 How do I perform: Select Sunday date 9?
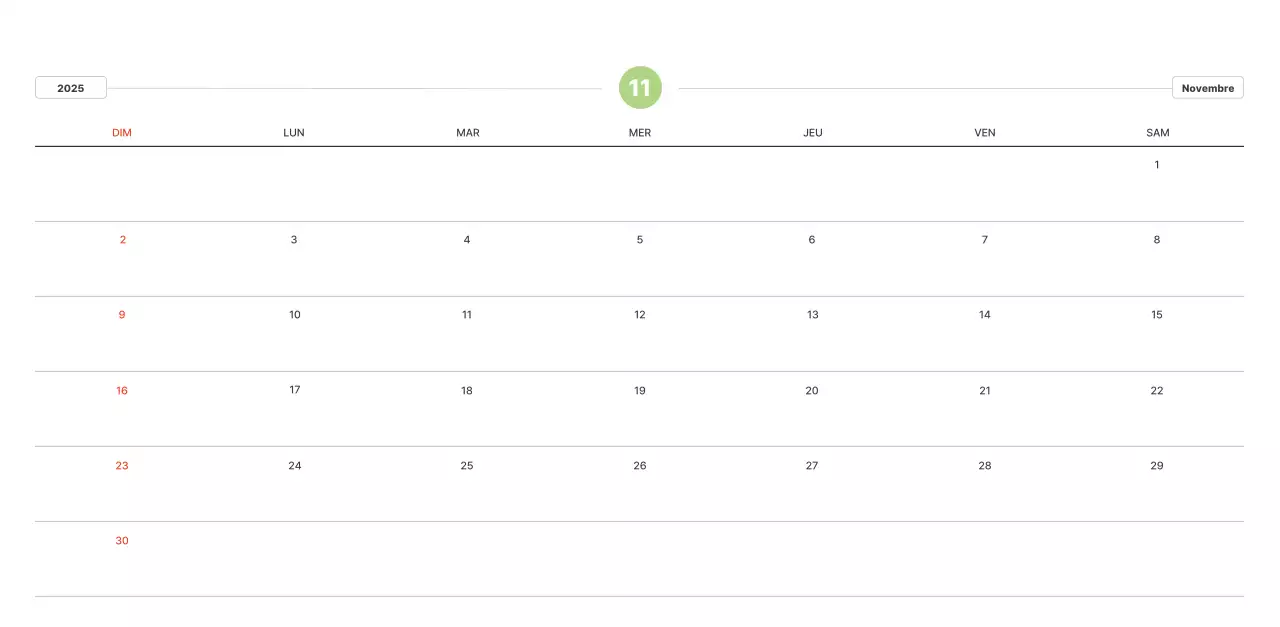(x=122, y=315)
